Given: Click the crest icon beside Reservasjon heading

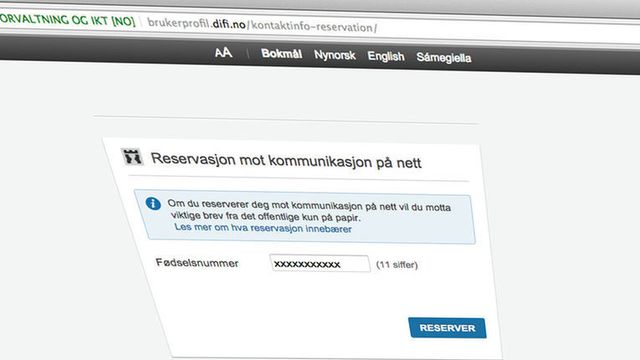Looking at the screenshot, I should coord(133,156).
